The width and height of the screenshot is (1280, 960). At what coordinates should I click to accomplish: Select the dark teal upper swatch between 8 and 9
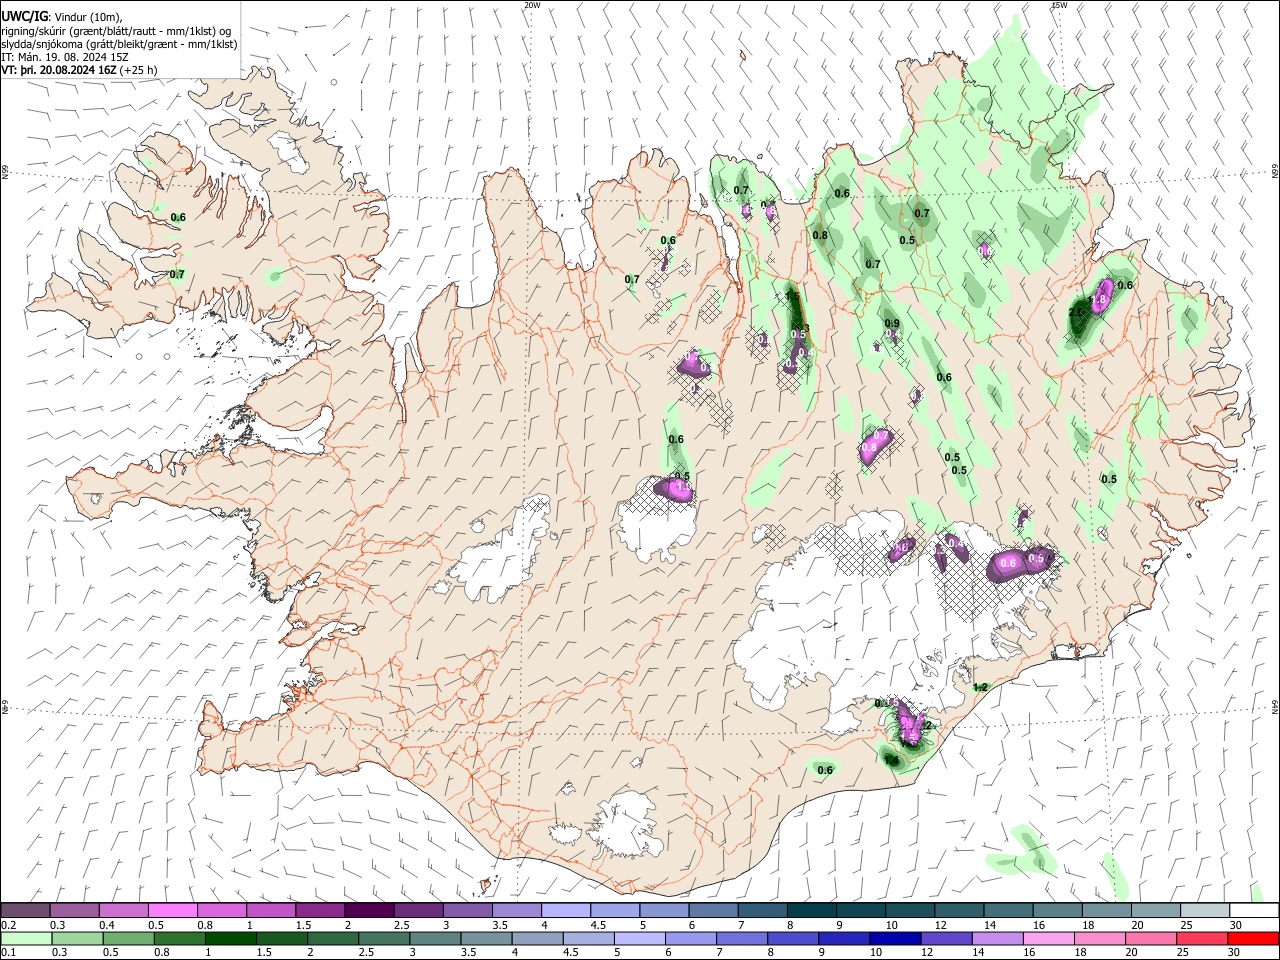tap(811, 910)
